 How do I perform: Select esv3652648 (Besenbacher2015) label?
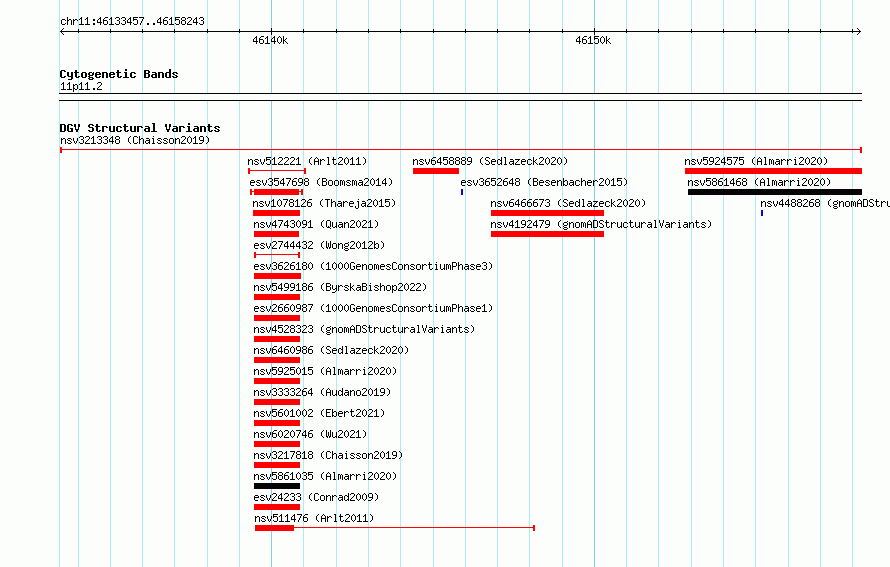pyautogui.click(x=544, y=182)
